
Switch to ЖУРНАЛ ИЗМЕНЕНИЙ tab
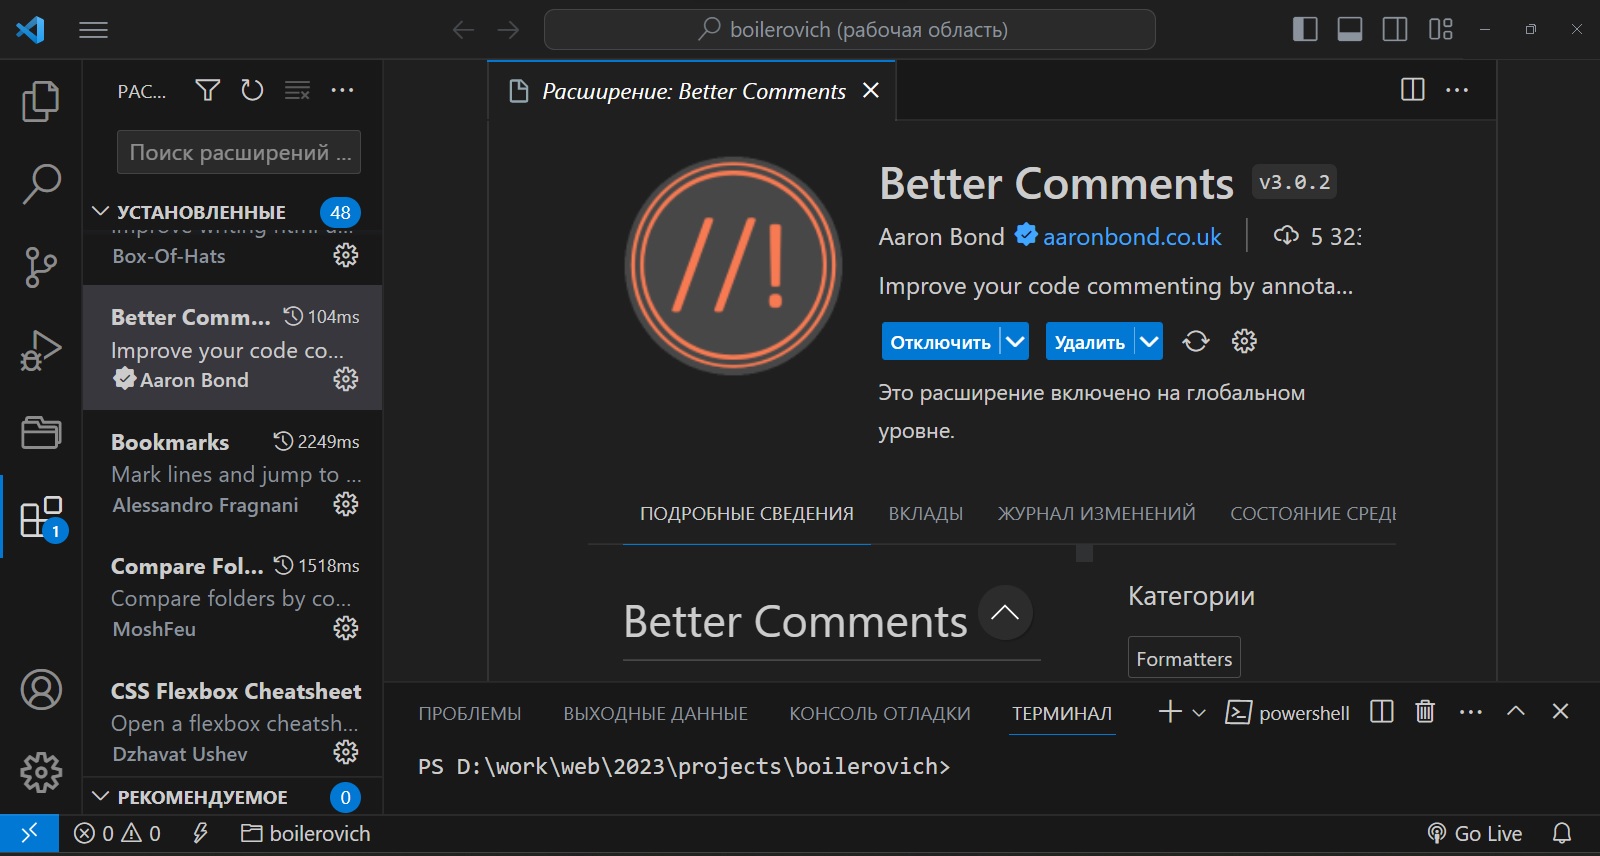(1097, 514)
